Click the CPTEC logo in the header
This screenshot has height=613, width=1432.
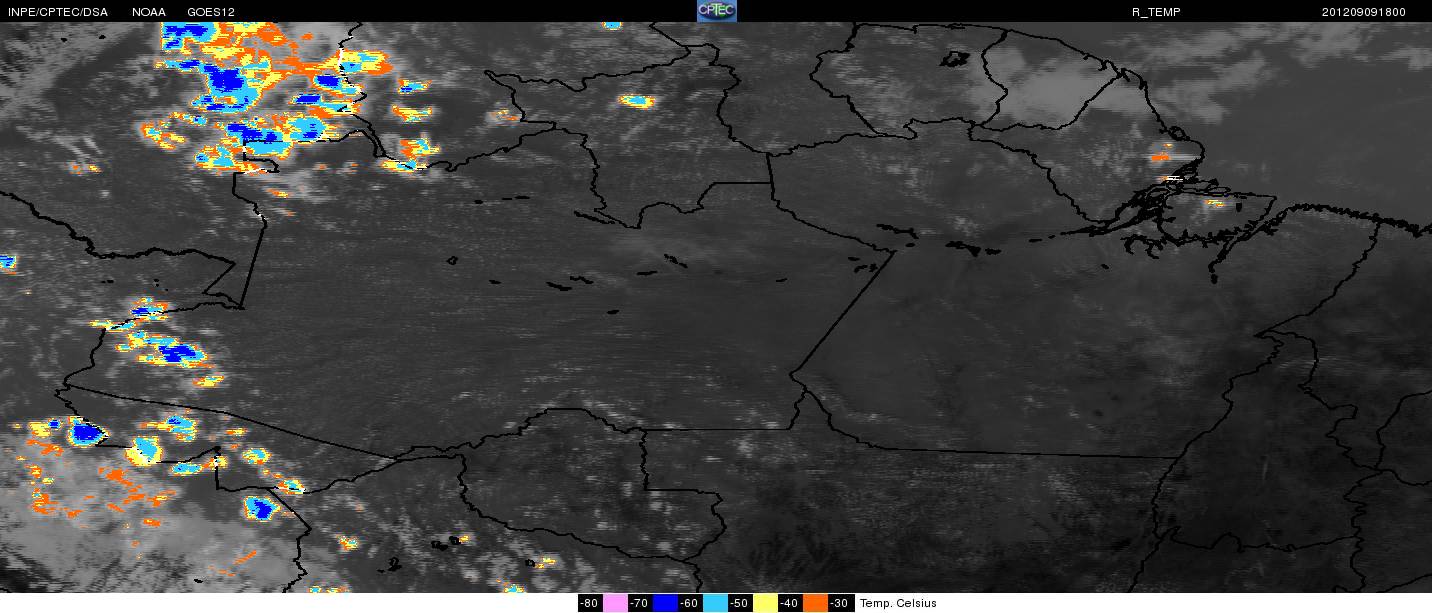click(x=716, y=11)
